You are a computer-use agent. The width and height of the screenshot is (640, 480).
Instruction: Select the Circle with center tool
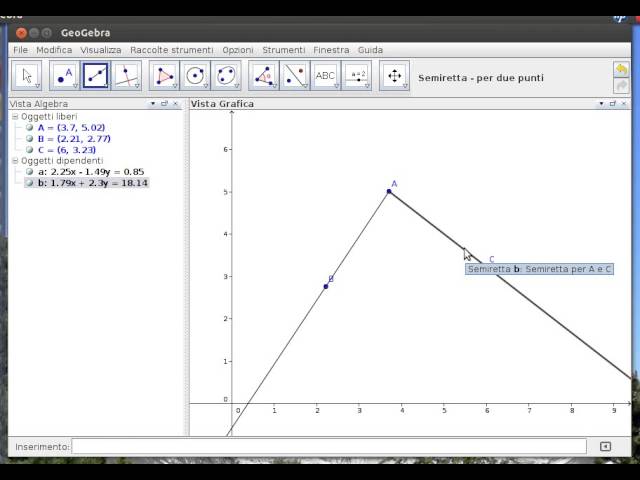click(195, 76)
